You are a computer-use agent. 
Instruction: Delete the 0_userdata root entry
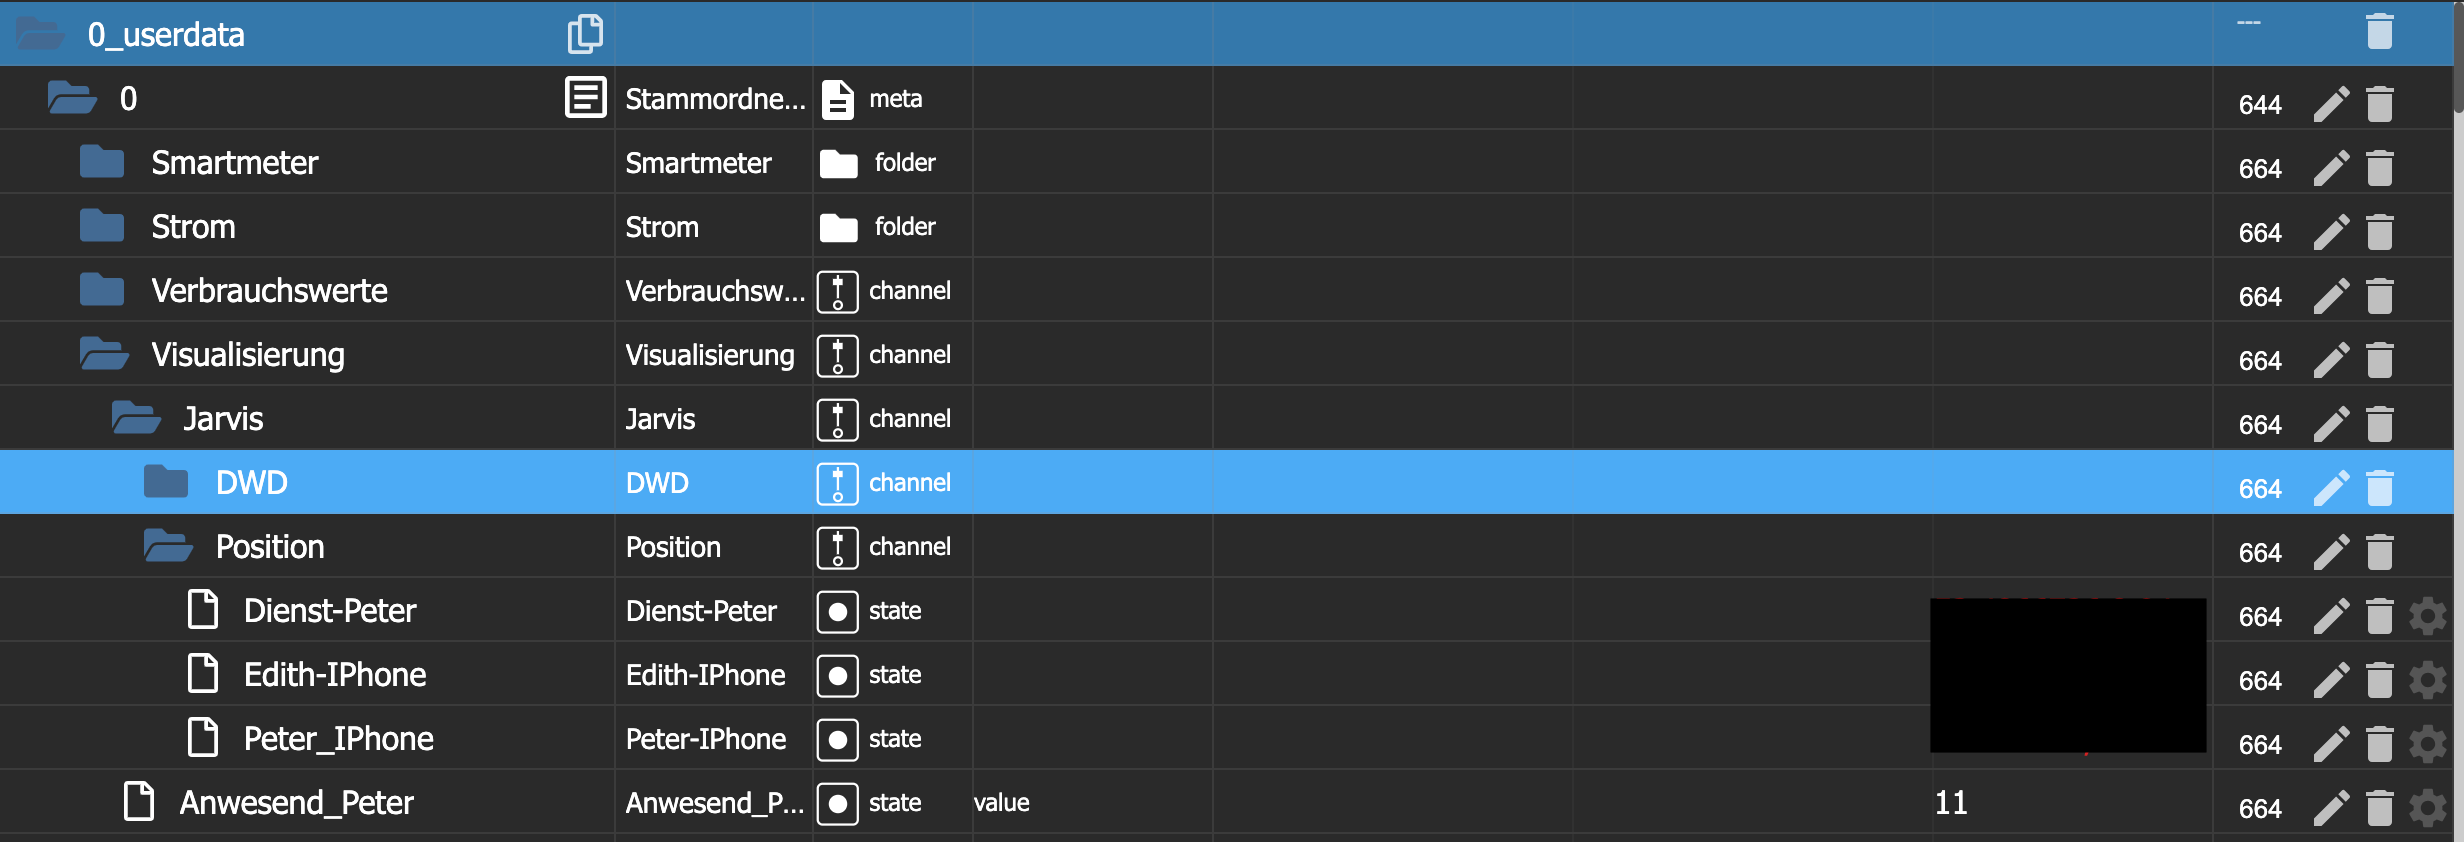2379,32
